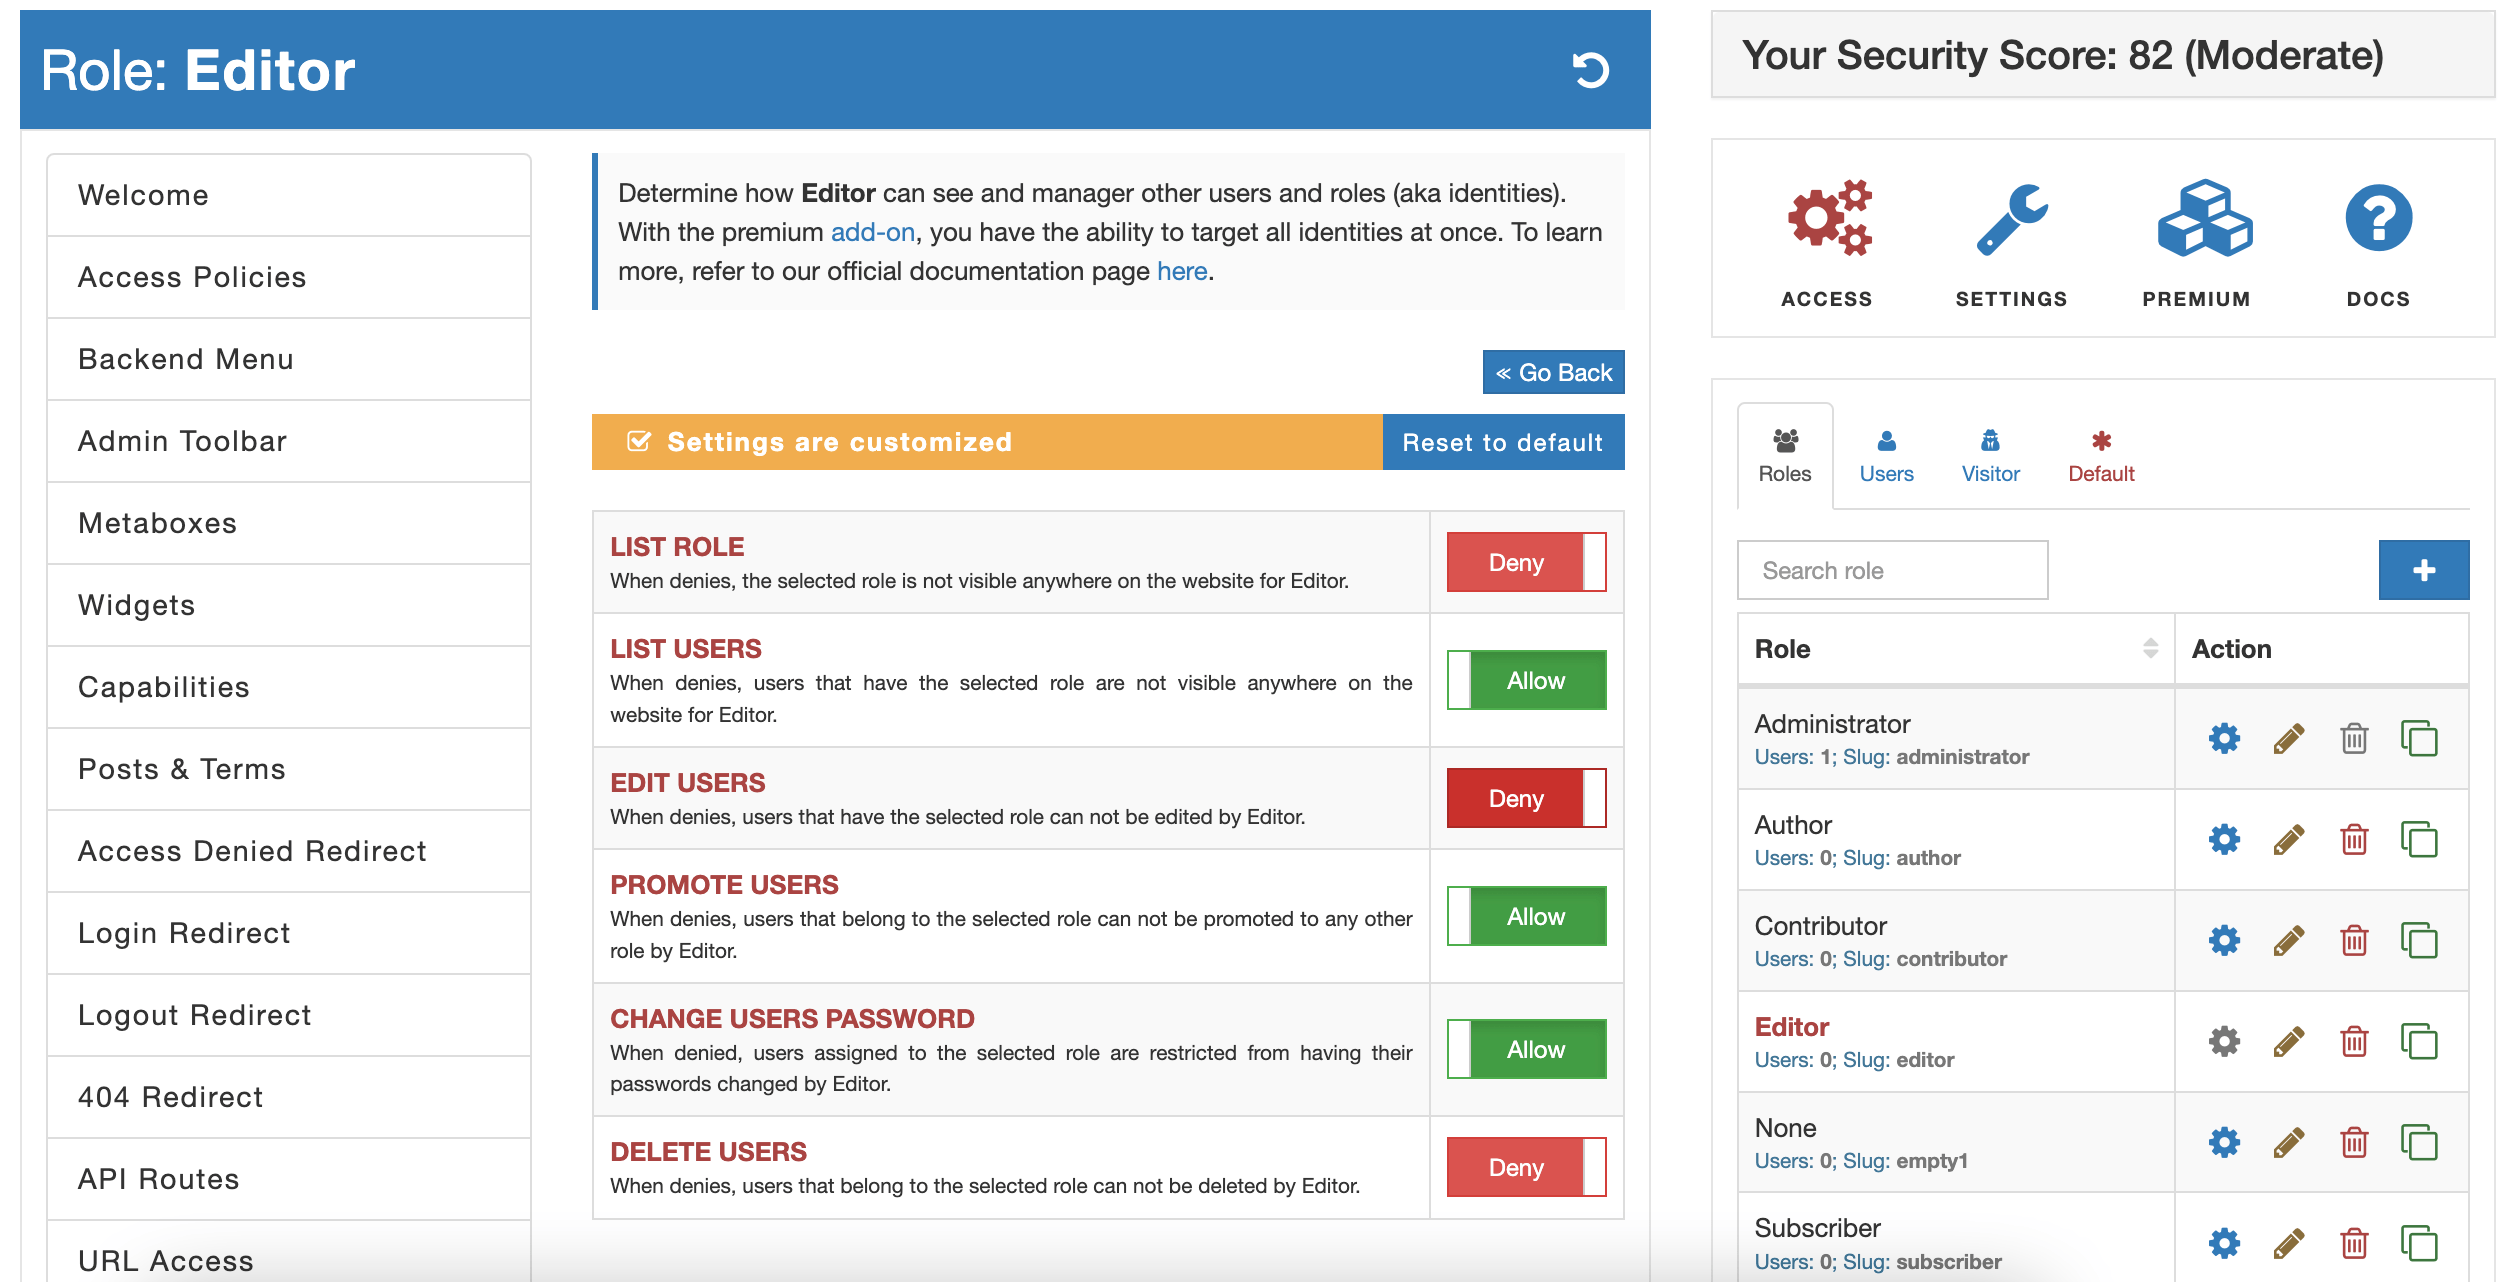
Task: Delete the Subscriber role
Action: pos(2354,1243)
